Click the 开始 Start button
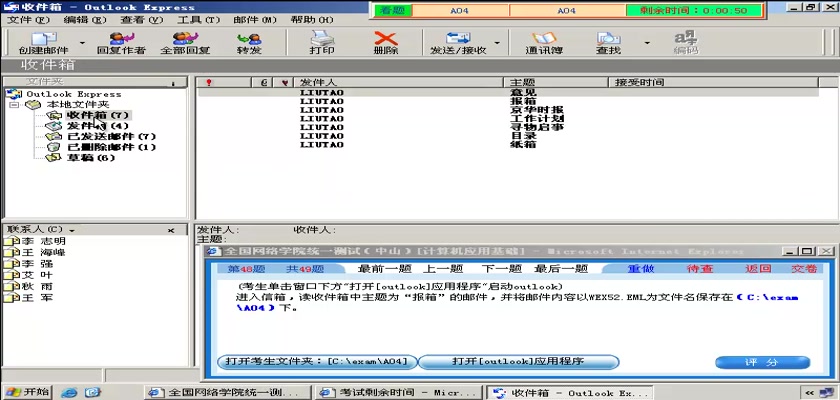This screenshot has width=840, height=400. (27, 392)
